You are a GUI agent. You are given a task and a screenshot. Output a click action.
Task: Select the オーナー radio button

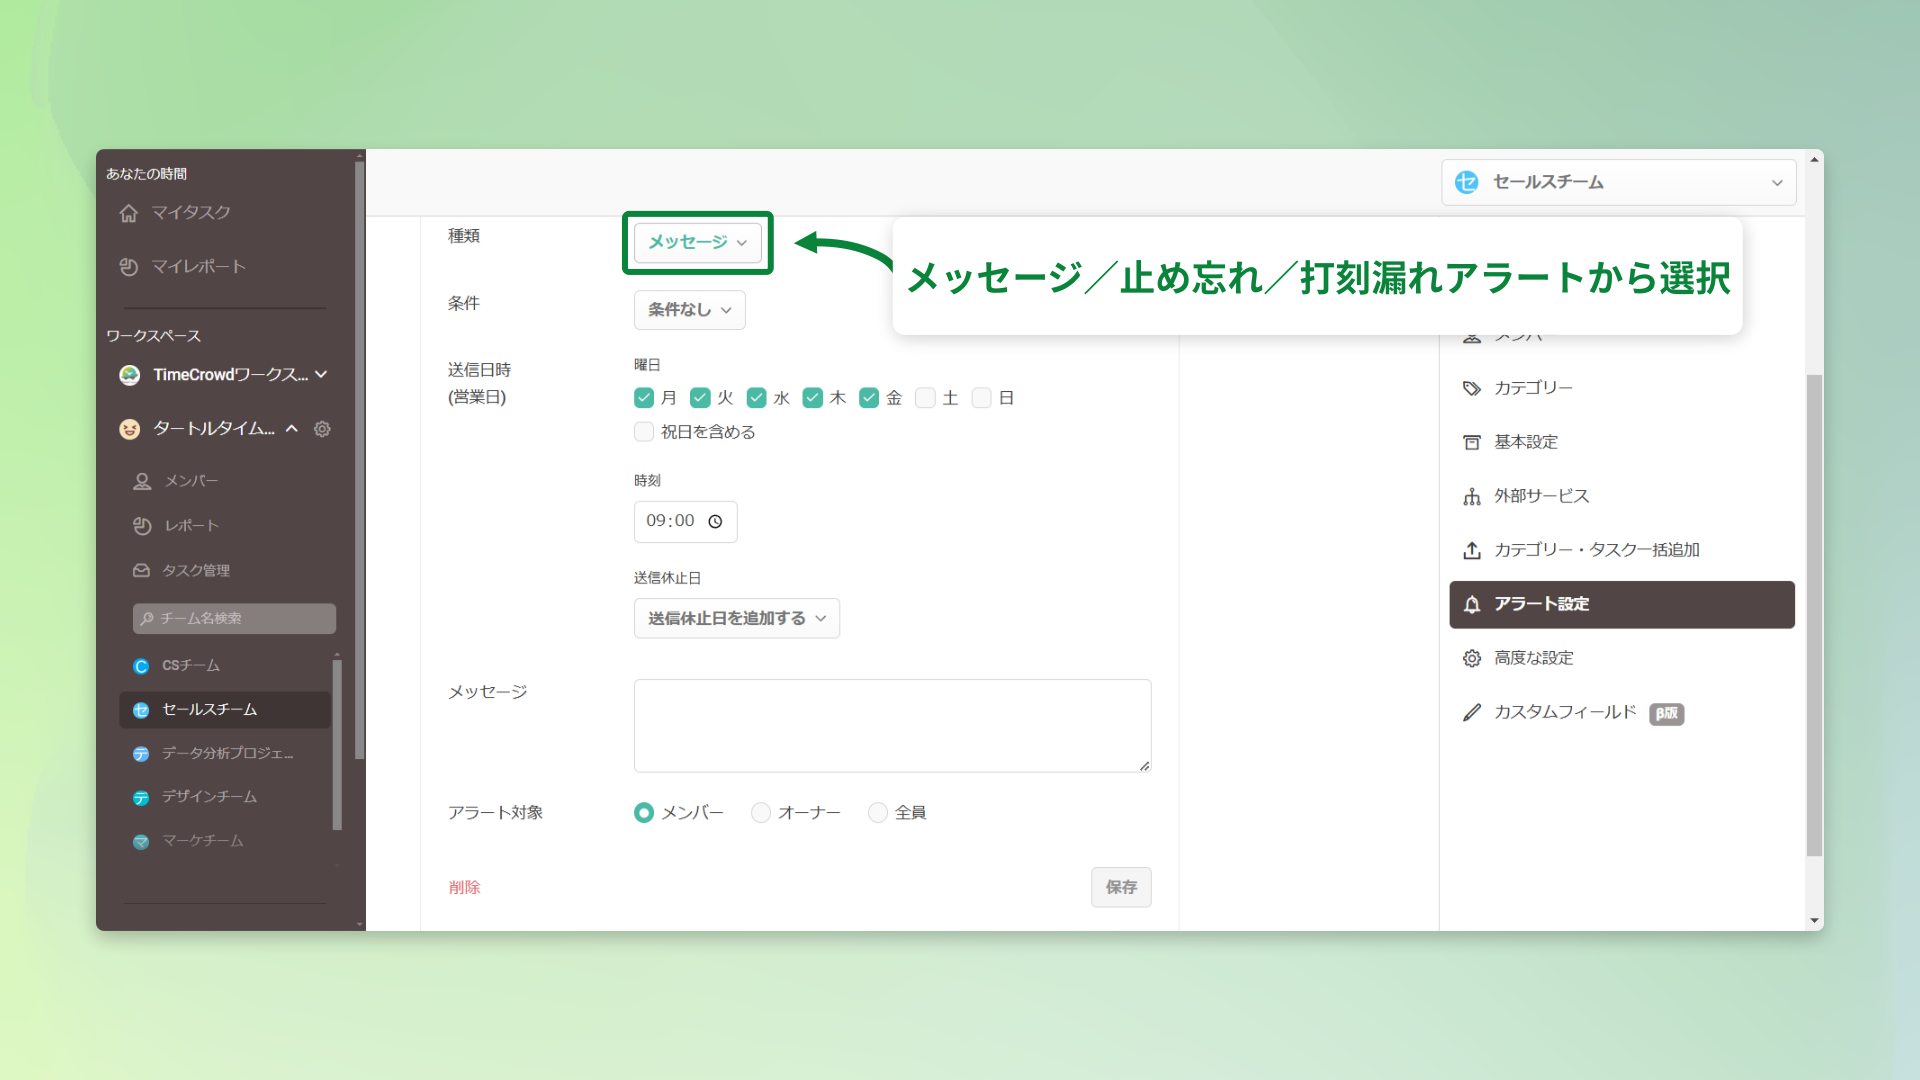click(x=760, y=812)
